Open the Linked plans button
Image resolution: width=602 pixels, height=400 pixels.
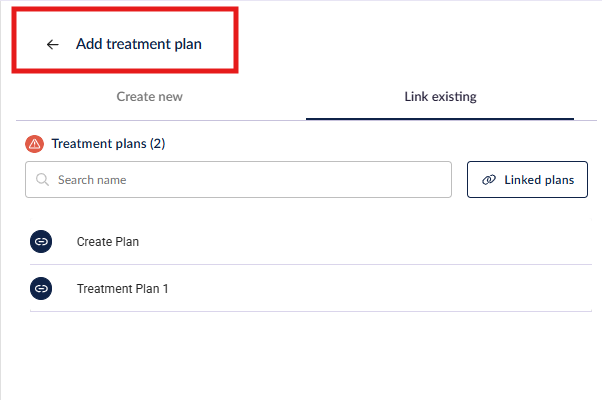(527, 180)
